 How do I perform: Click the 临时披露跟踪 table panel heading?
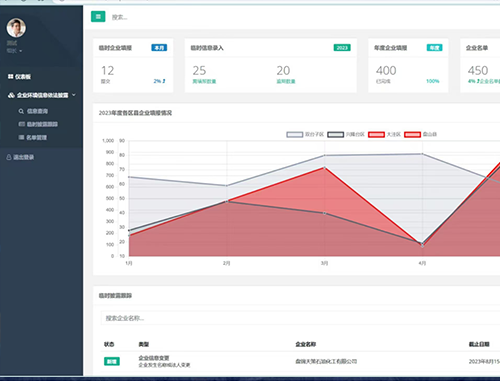click(x=115, y=296)
